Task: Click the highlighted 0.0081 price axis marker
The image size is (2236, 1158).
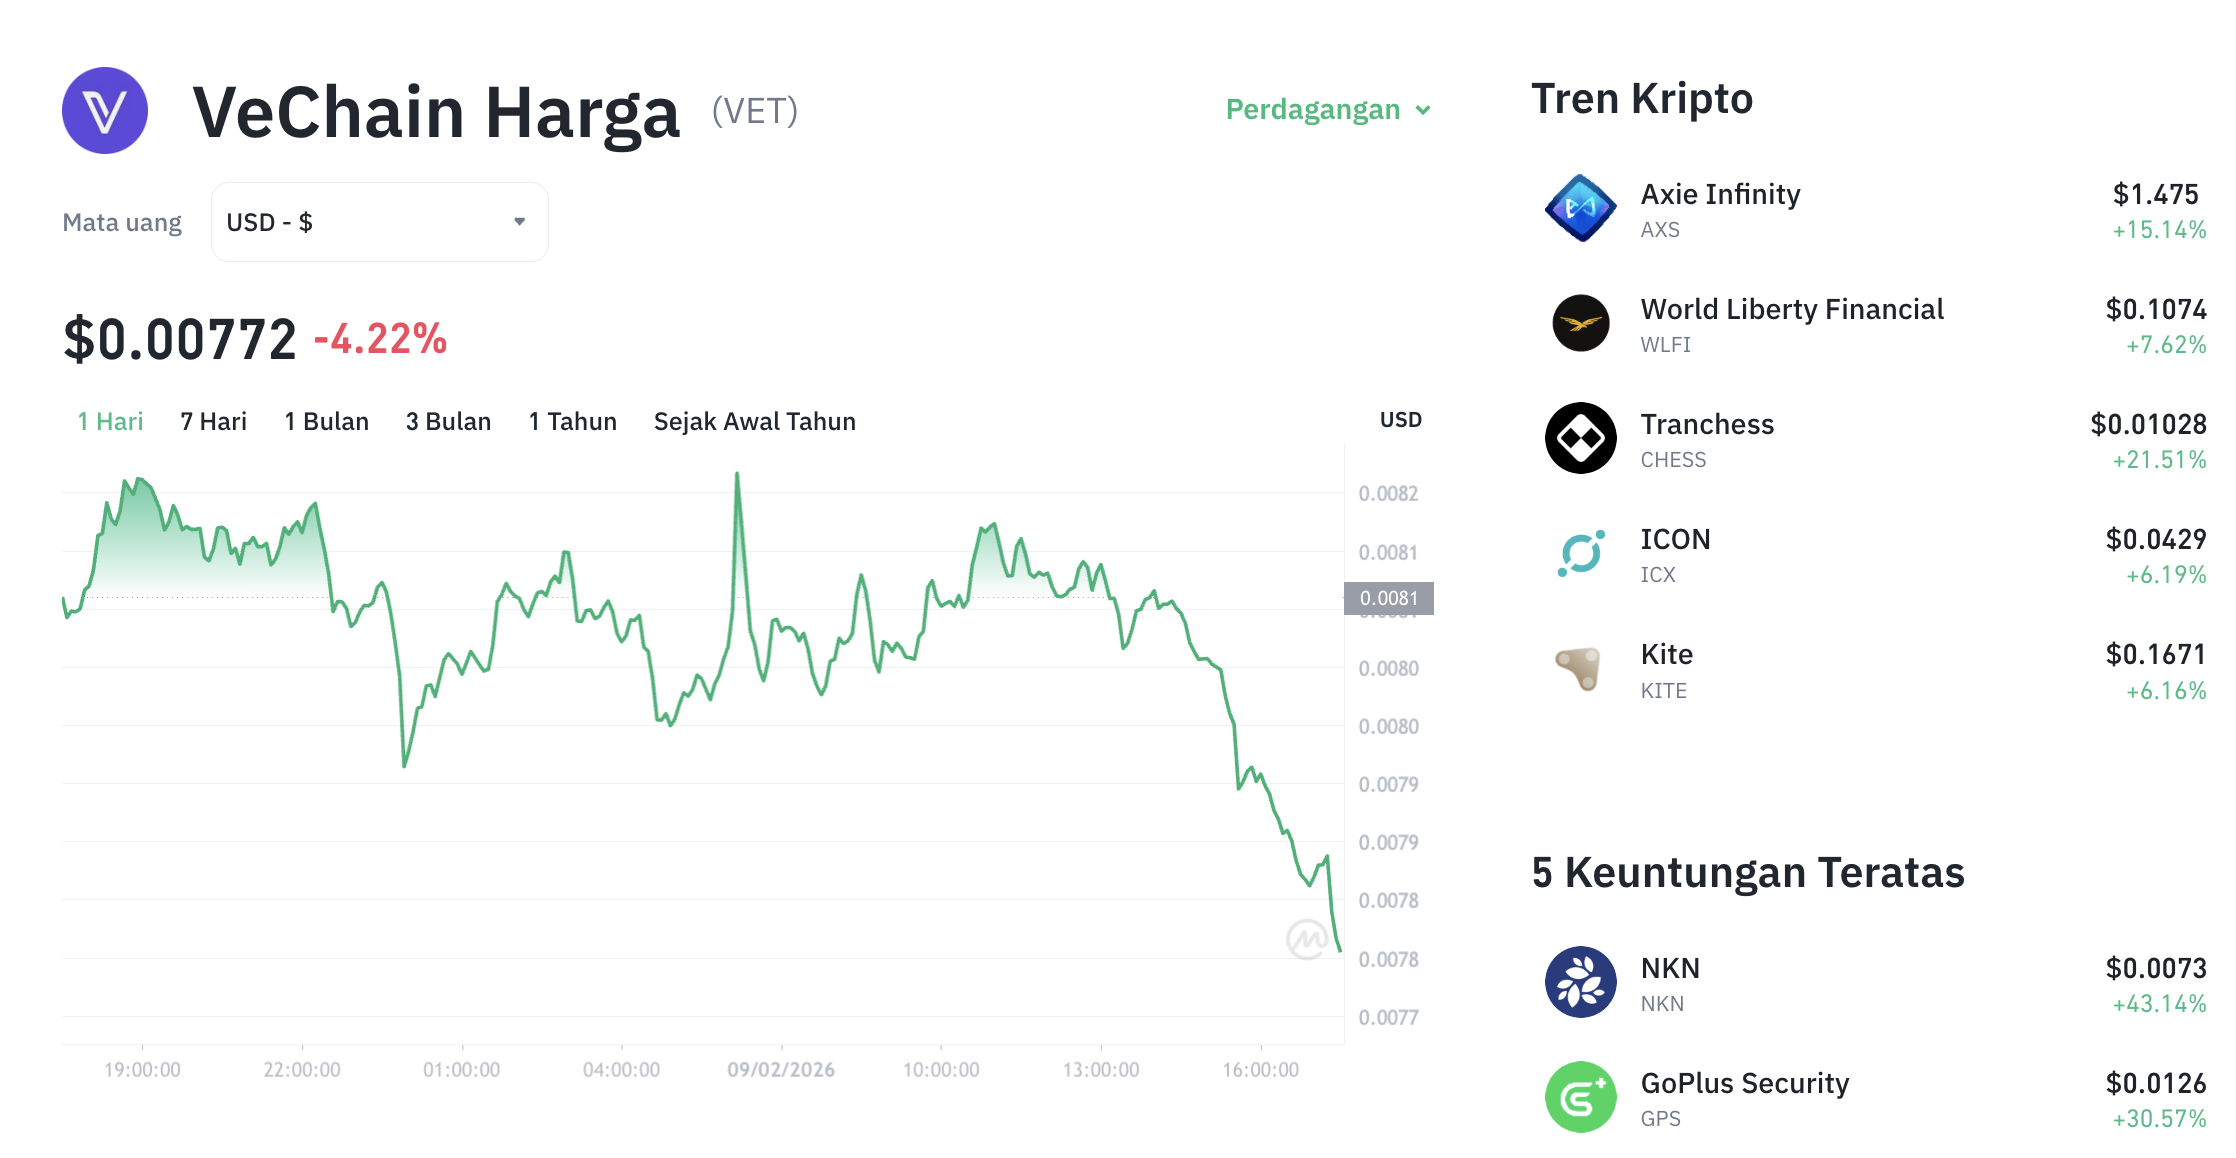Action: pyautogui.click(x=1388, y=599)
